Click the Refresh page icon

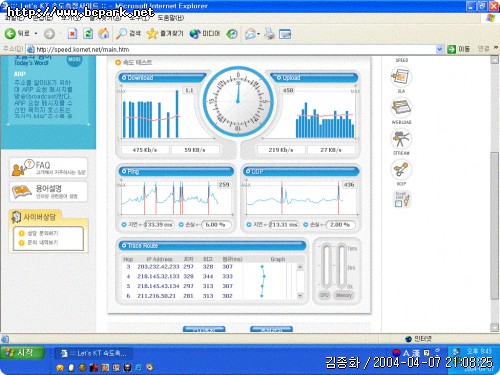tap(88, 33)
